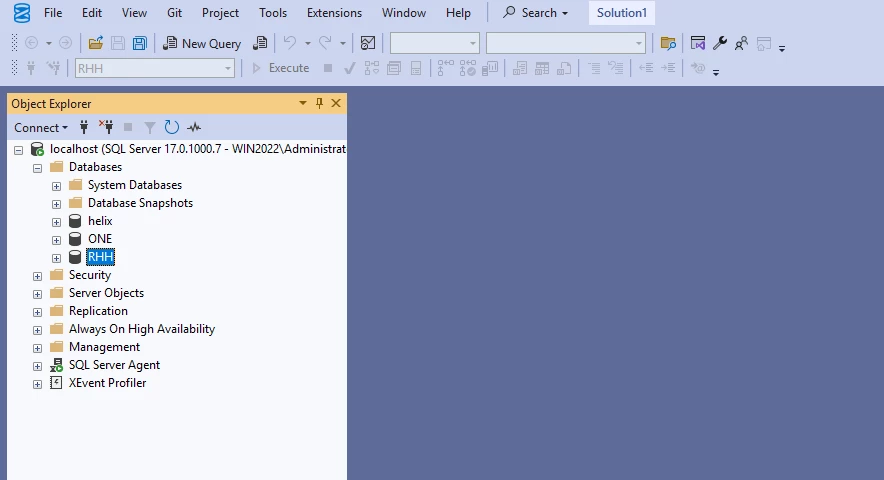Viewport: 884px width, 480px height.
Task: Open the Undo history dropdown arrow
Action: [x=307, y=43]
